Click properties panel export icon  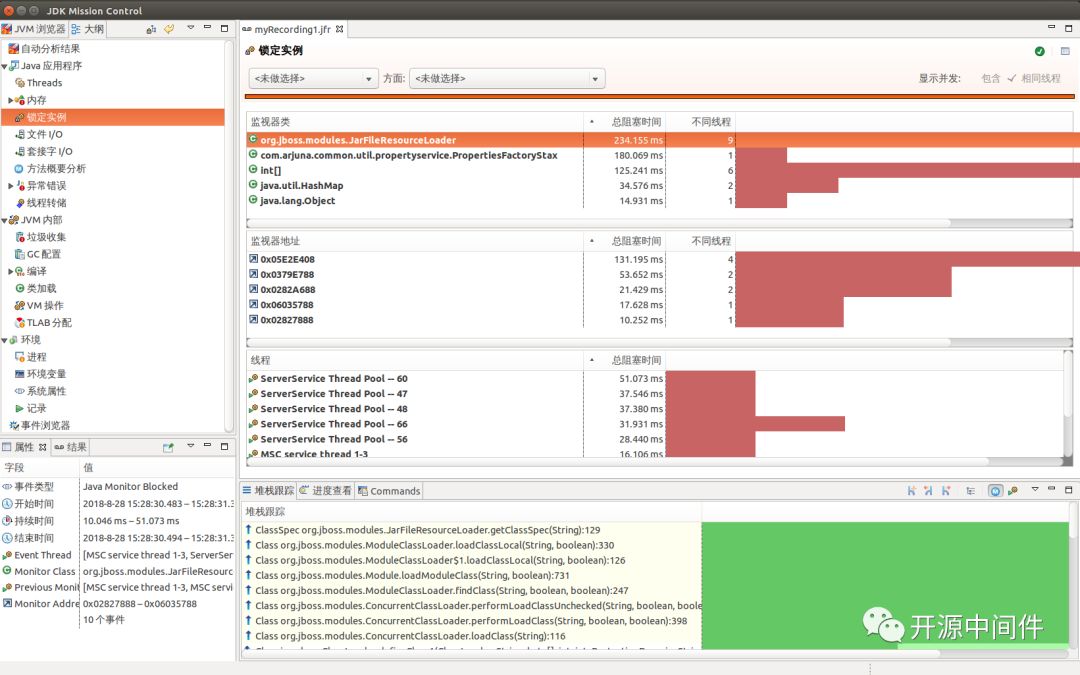168,447
